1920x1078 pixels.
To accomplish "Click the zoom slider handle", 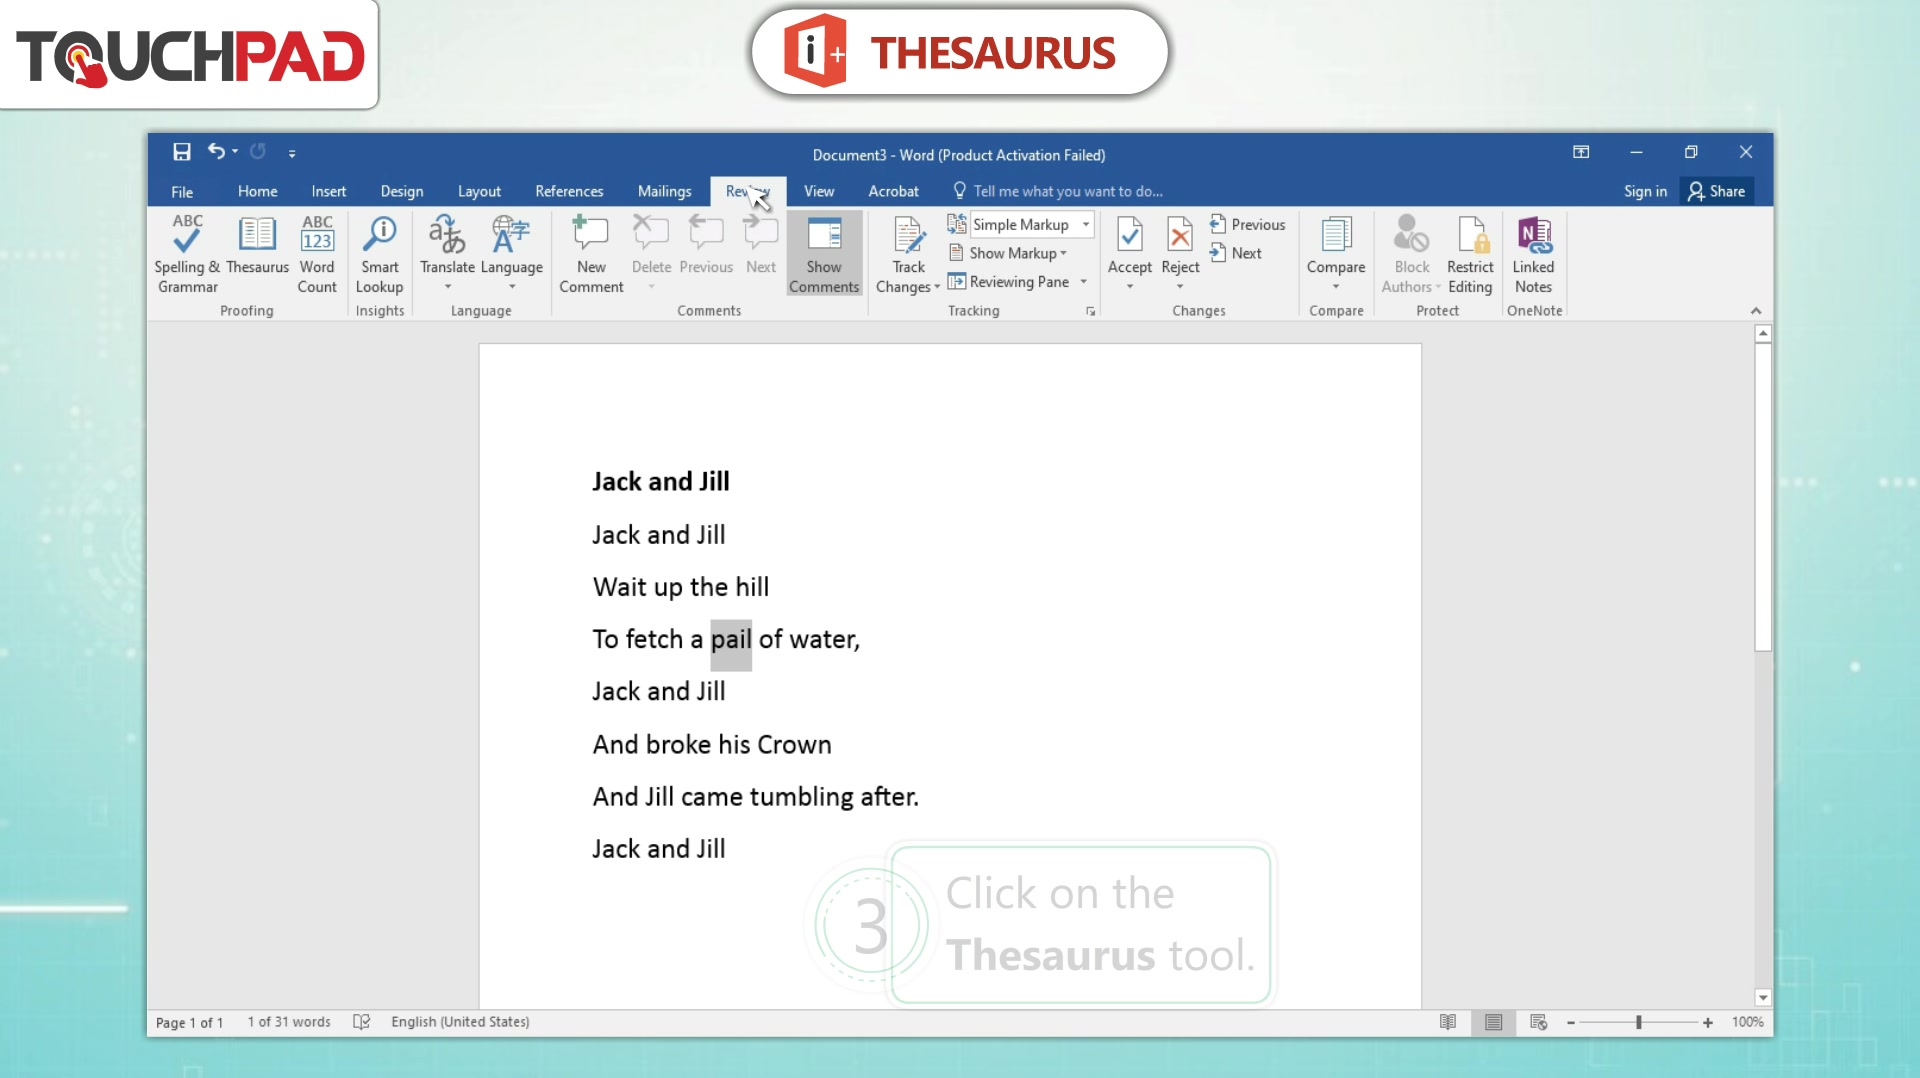I will coord(1638,1022).
